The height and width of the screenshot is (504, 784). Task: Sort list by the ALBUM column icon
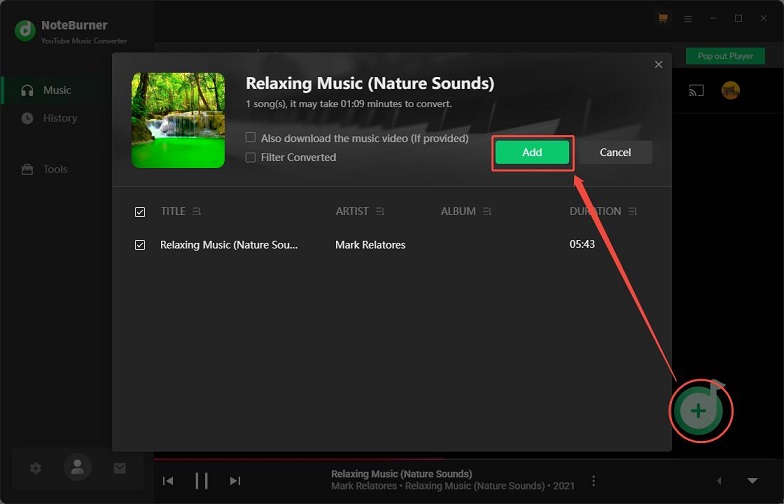click(x=487, y=212)
